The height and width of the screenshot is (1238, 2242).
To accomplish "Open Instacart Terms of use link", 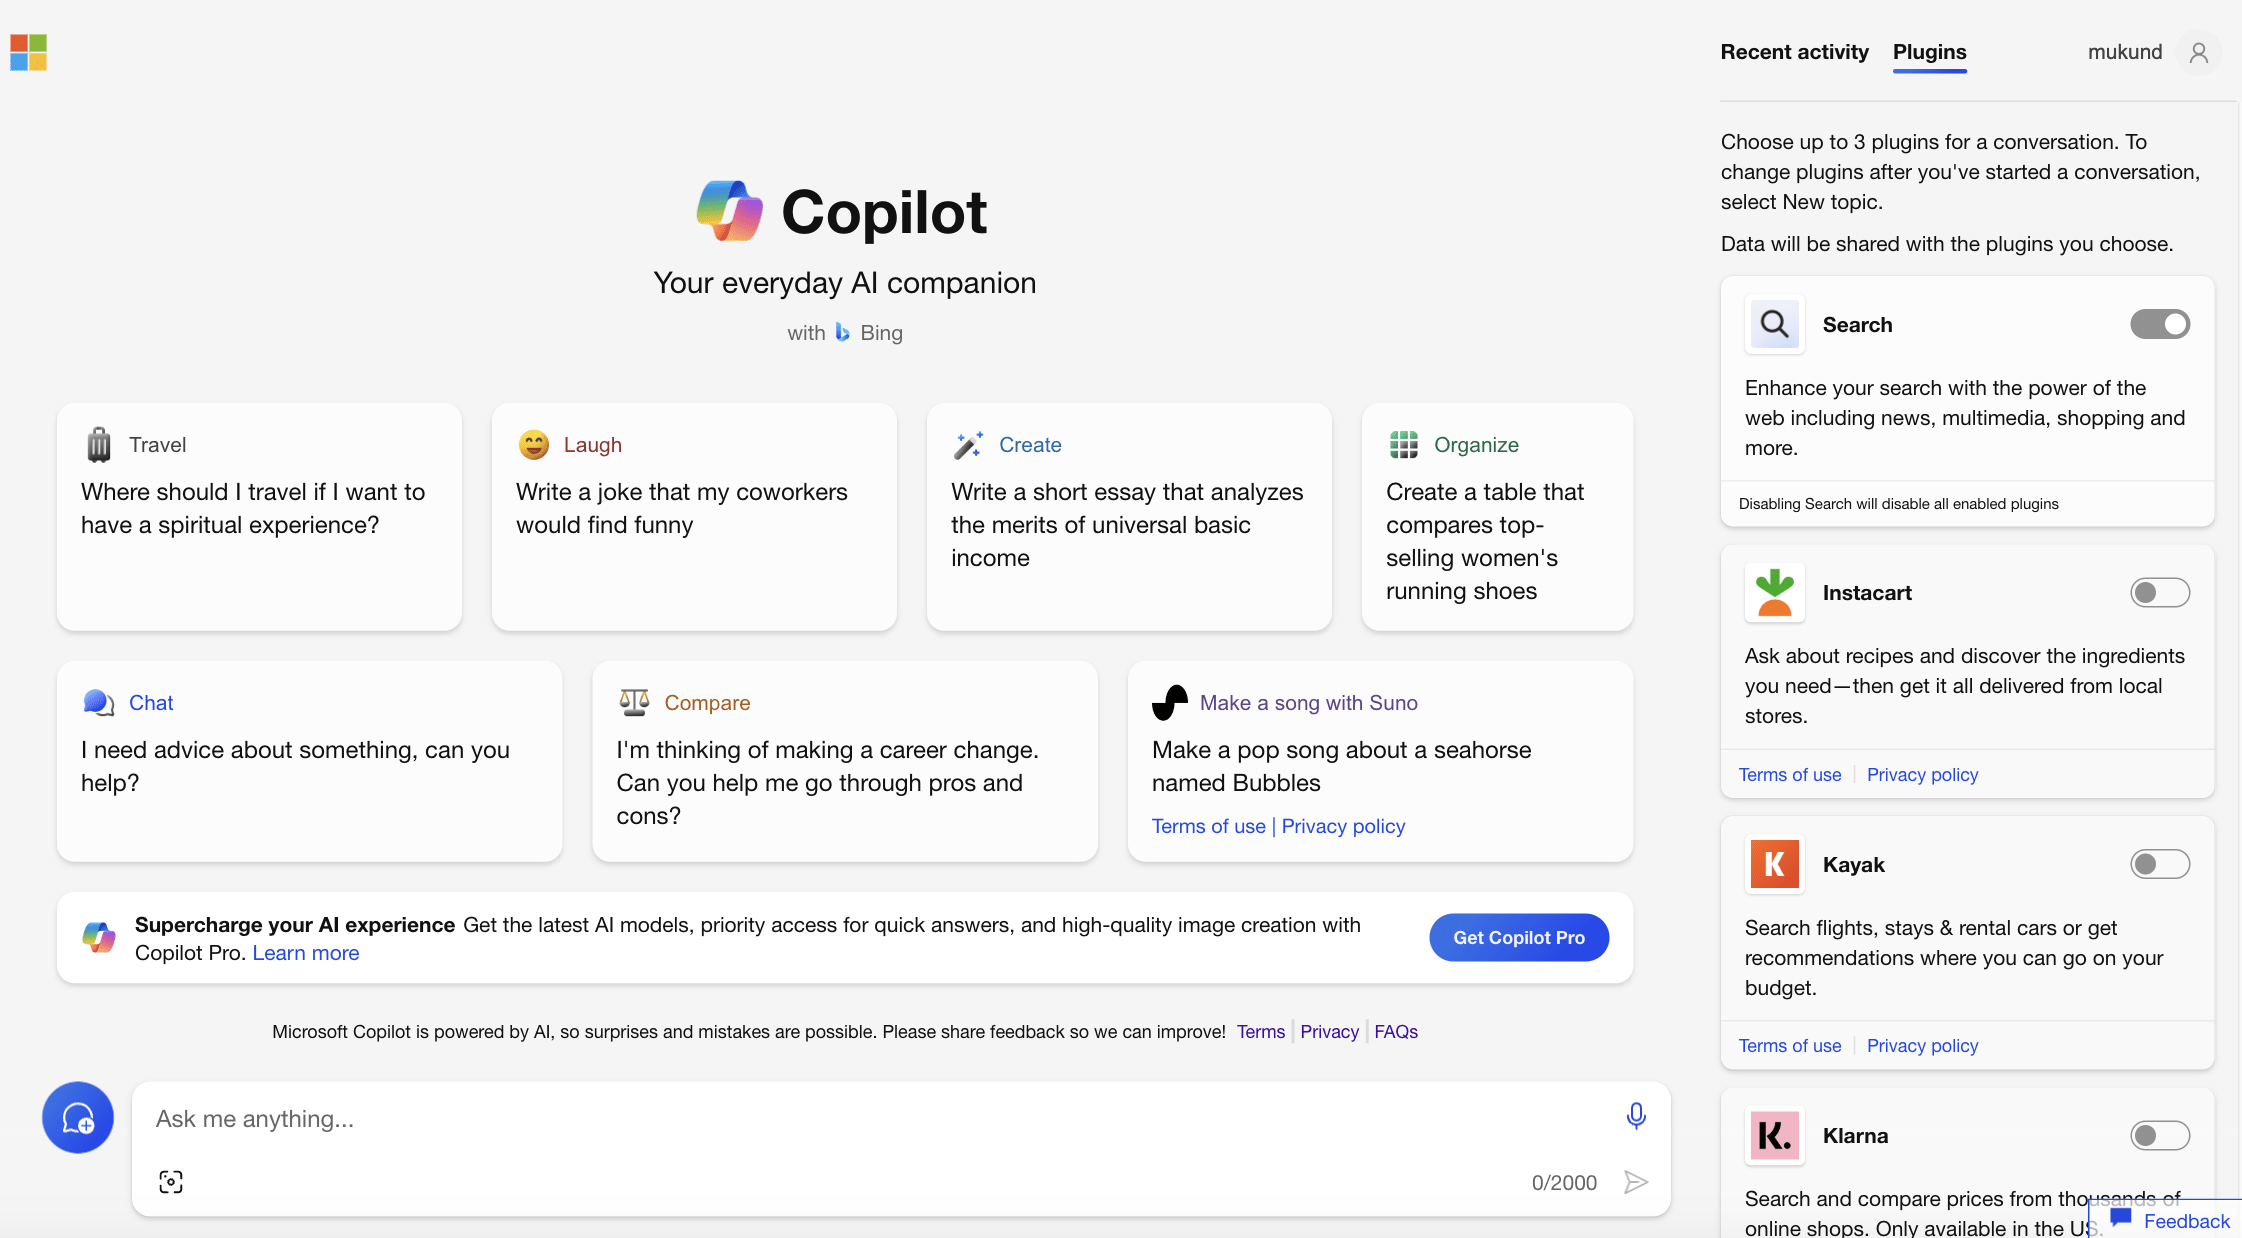I will coord(1789,775).
